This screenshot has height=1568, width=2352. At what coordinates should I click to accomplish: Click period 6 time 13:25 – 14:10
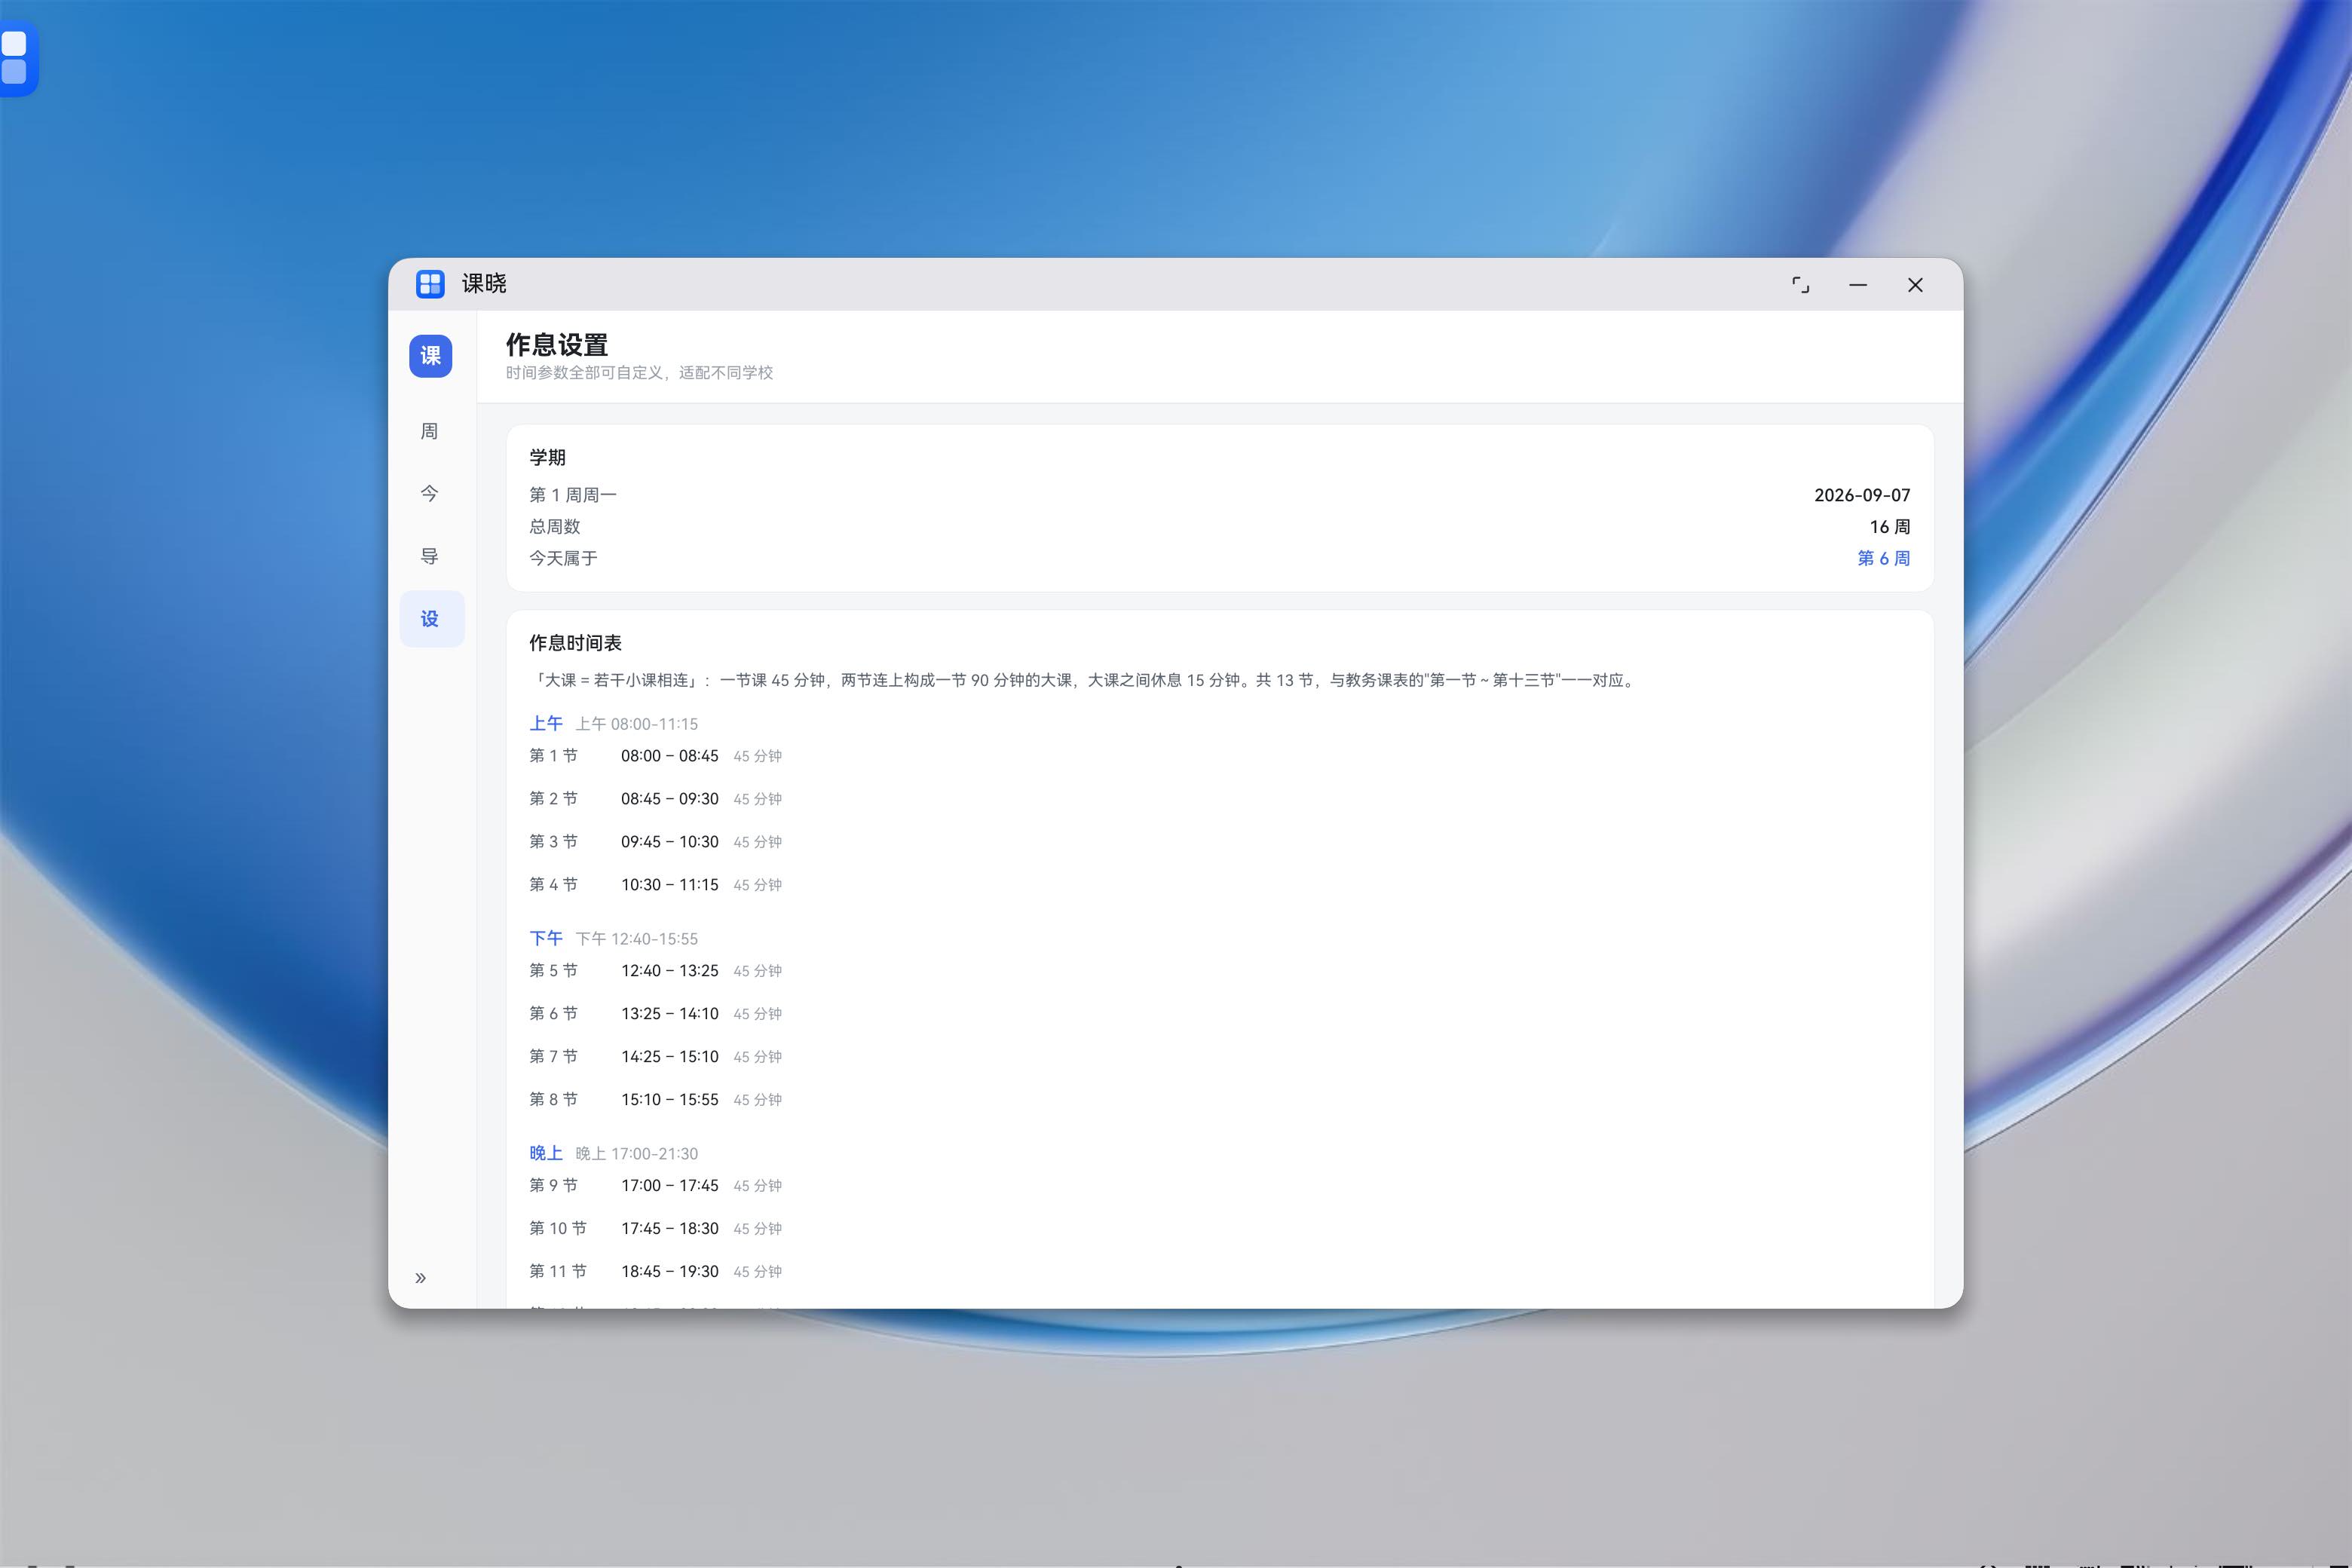point(670,1014)
